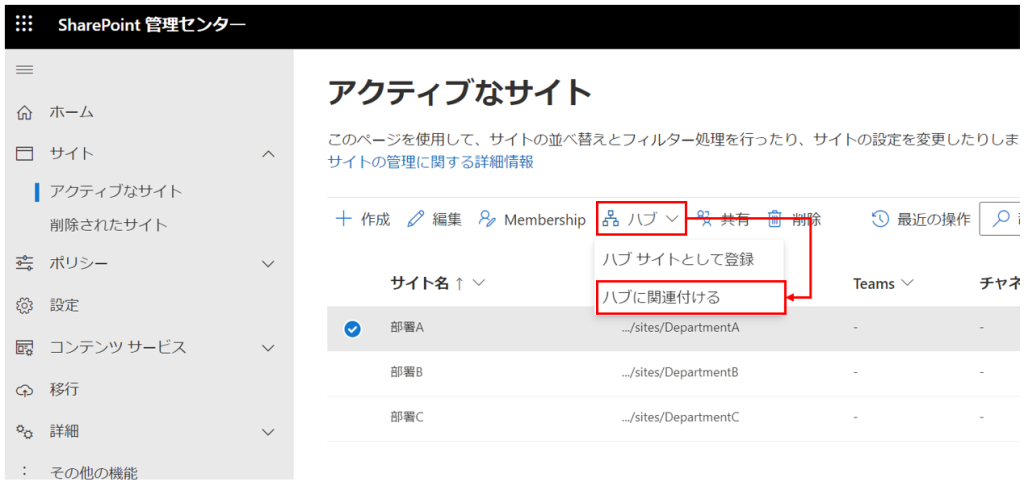Image resolution: width=1024 pixels, height=486 pixels.
Task: Open the app launcher waffle icon
Action: point(24,25)
